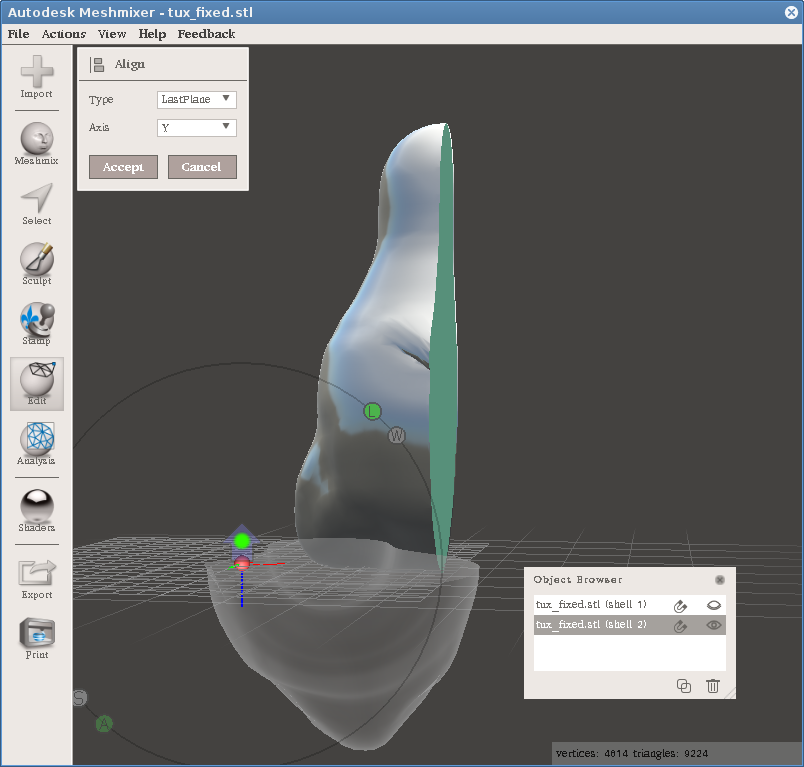Click Cancel in the Align panel

202,167
